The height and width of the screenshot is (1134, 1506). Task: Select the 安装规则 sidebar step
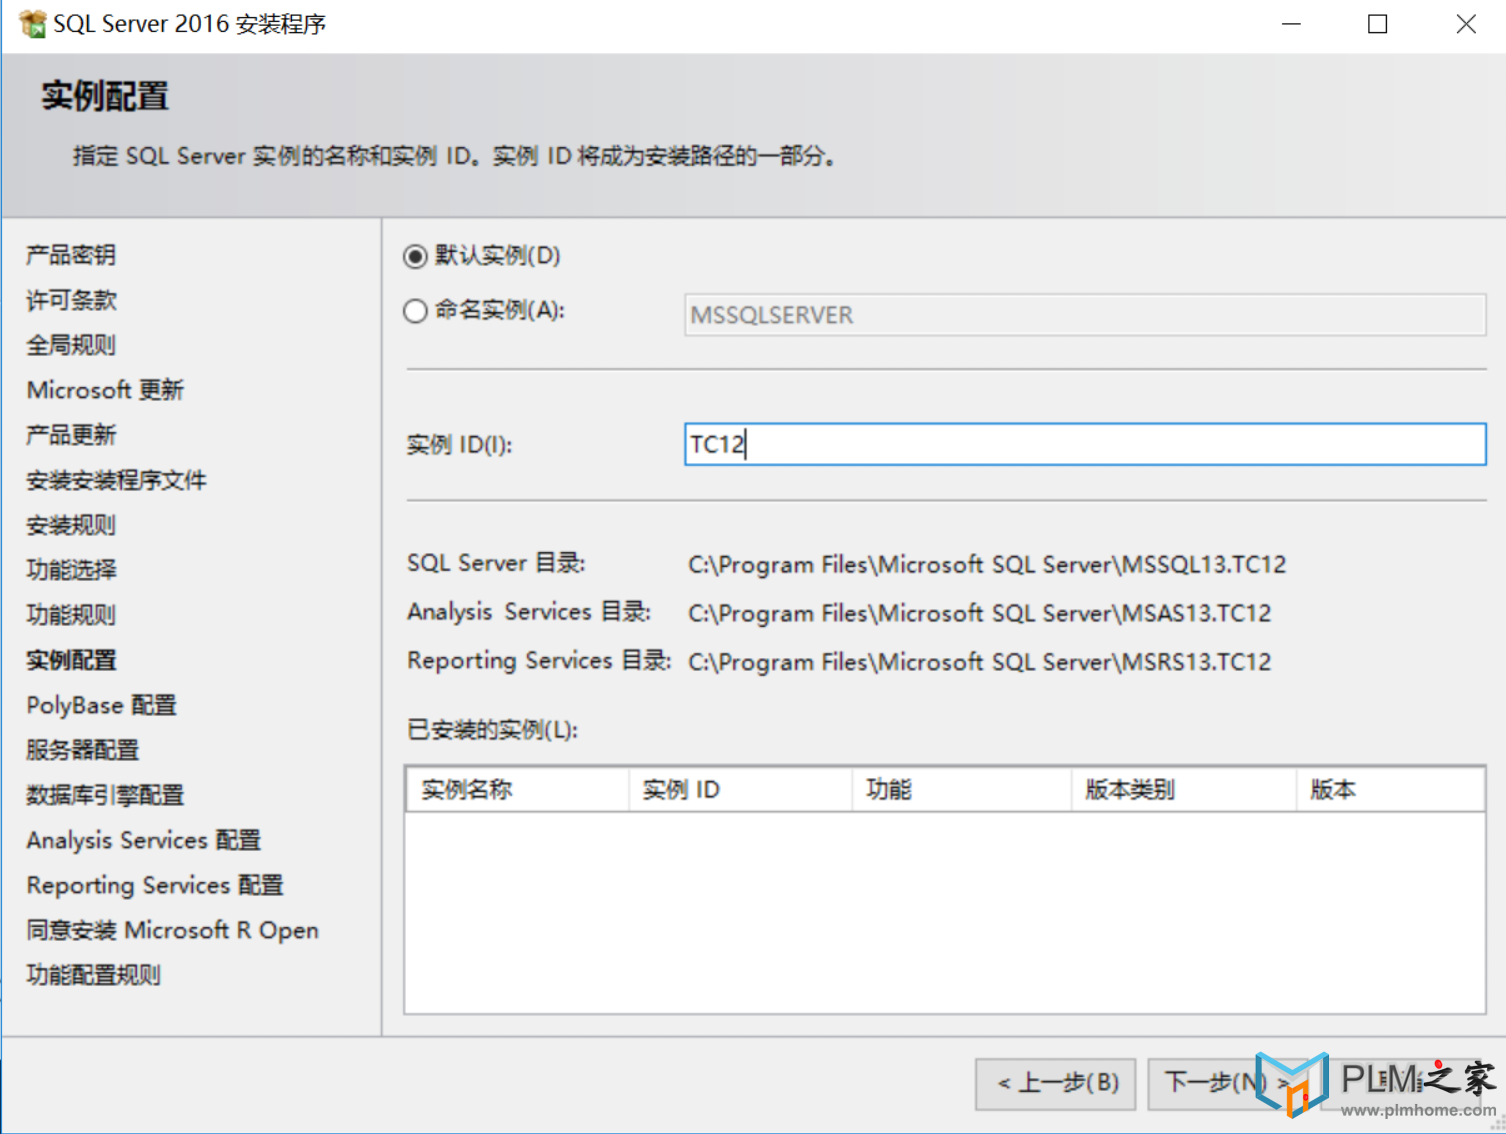click(71, 525)
